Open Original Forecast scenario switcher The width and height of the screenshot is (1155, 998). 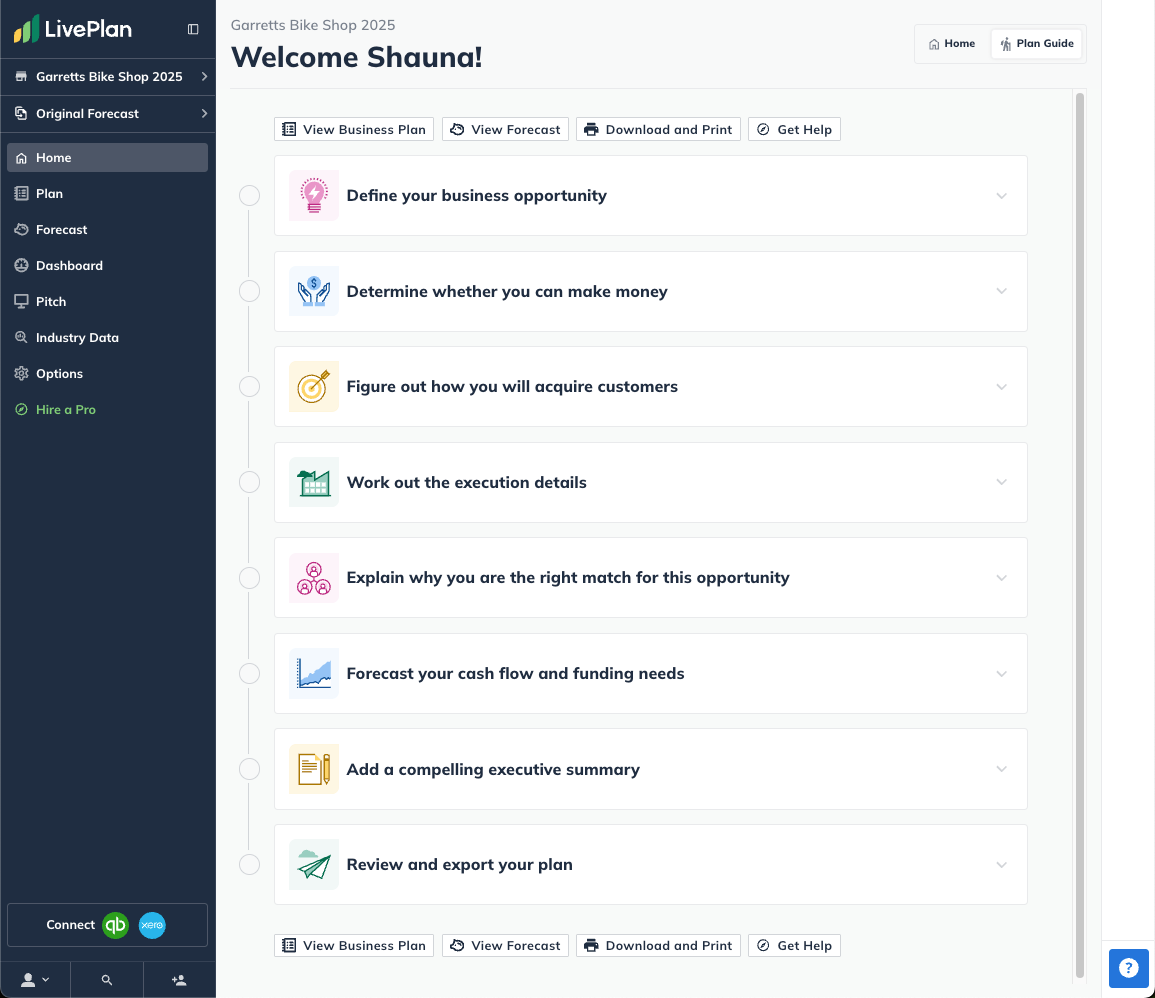tap(108, 113)
